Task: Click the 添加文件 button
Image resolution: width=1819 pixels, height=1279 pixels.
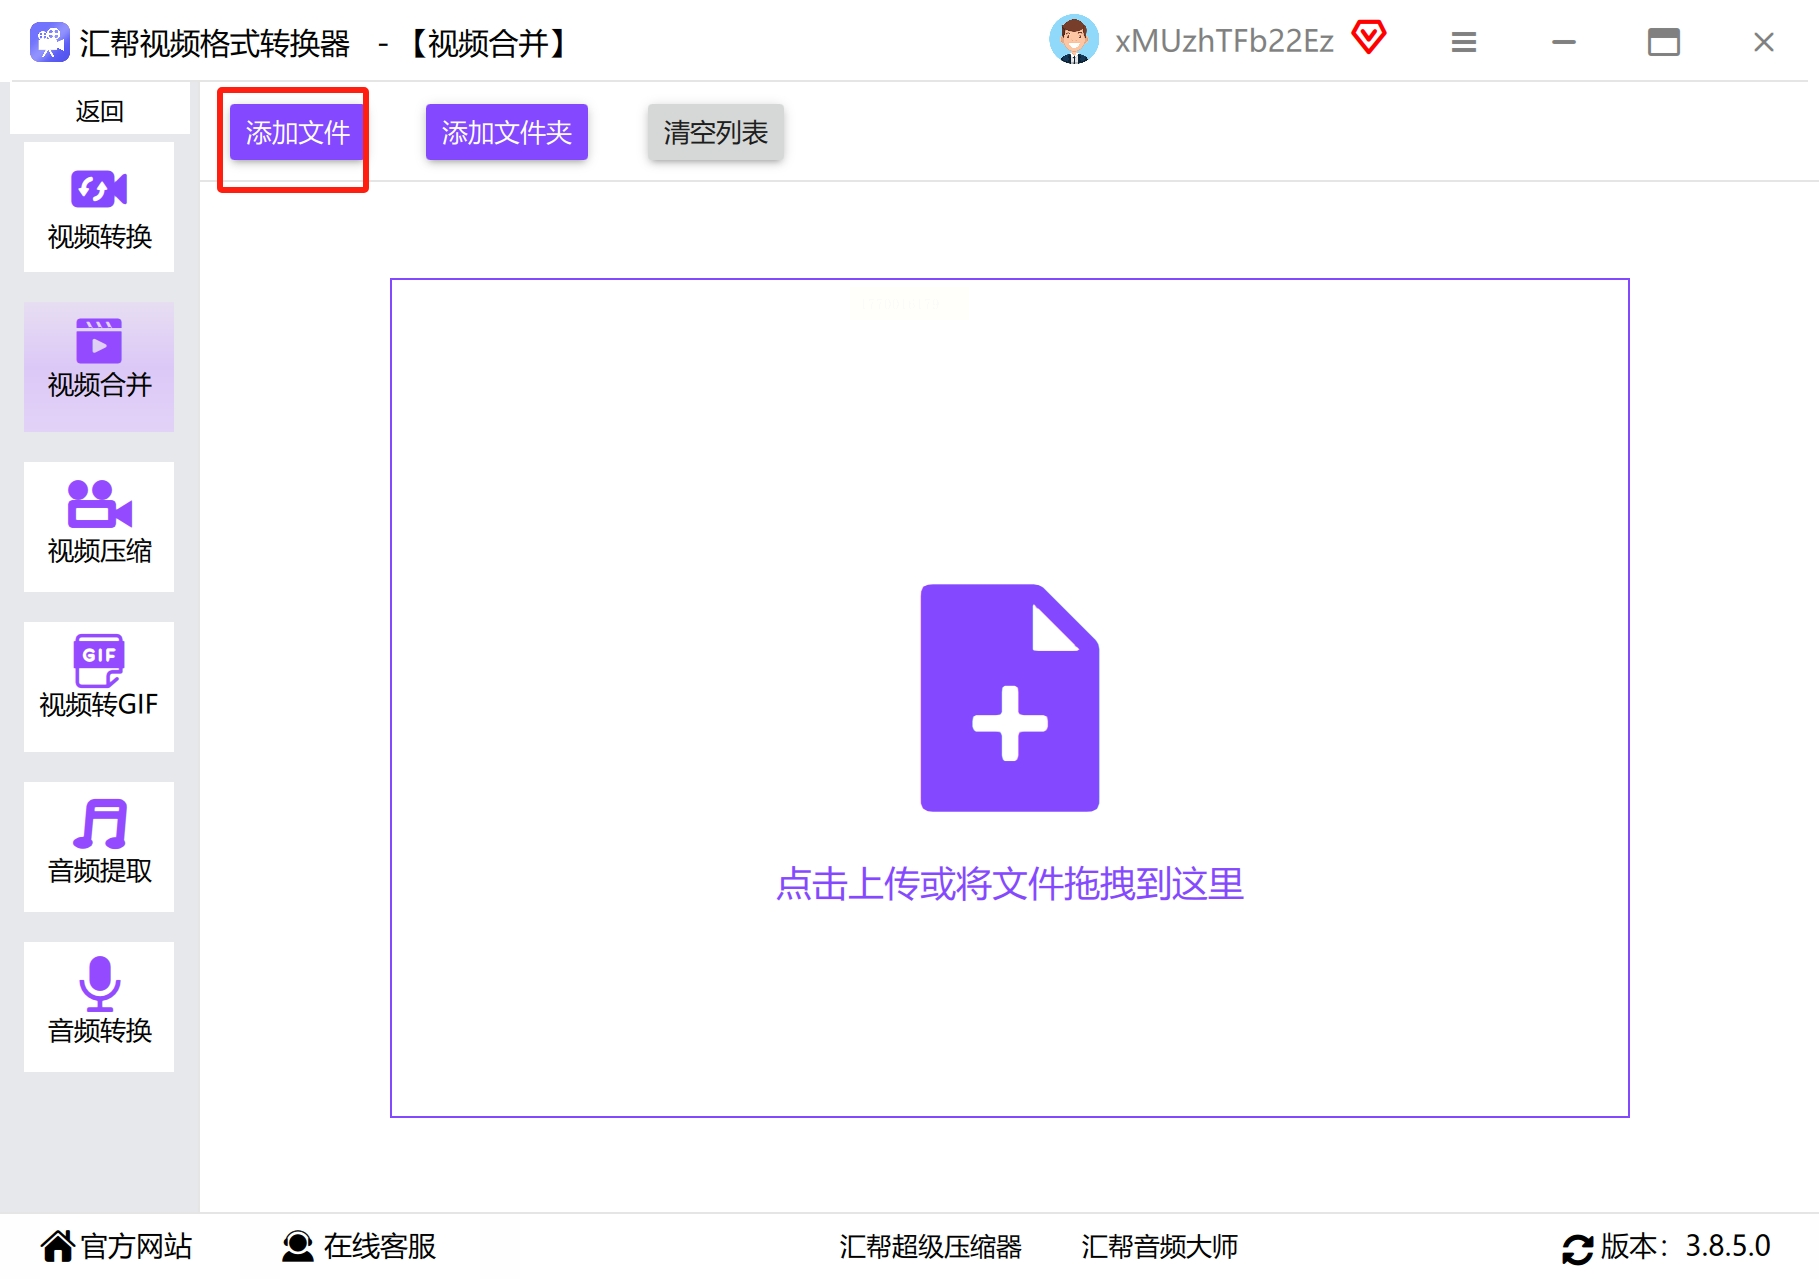Action: [x=297, y=132]
